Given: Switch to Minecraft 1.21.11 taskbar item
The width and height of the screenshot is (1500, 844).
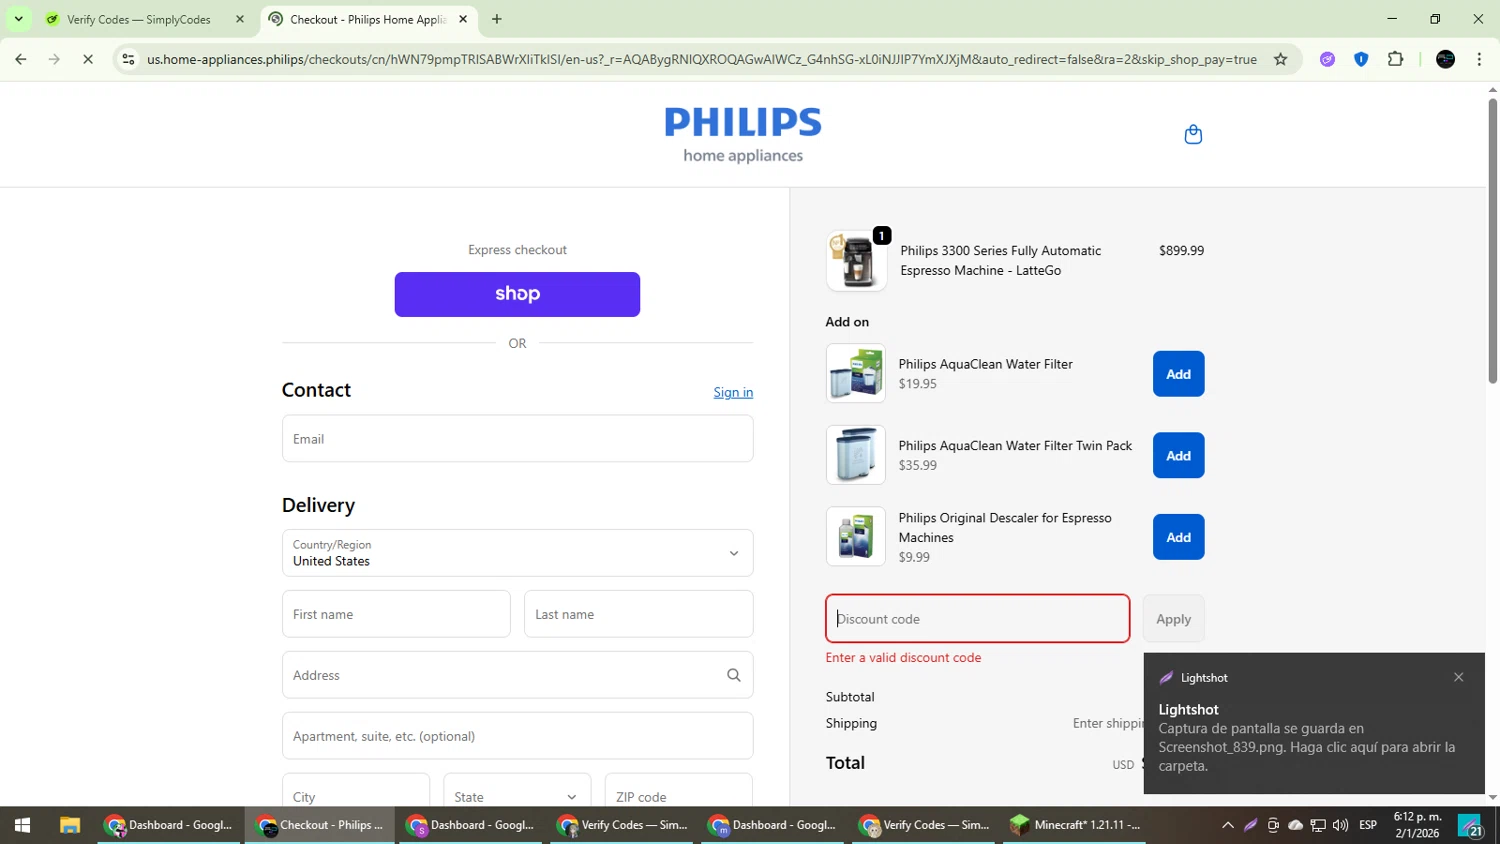Looking at the screenshot, I should [1075, 825].
